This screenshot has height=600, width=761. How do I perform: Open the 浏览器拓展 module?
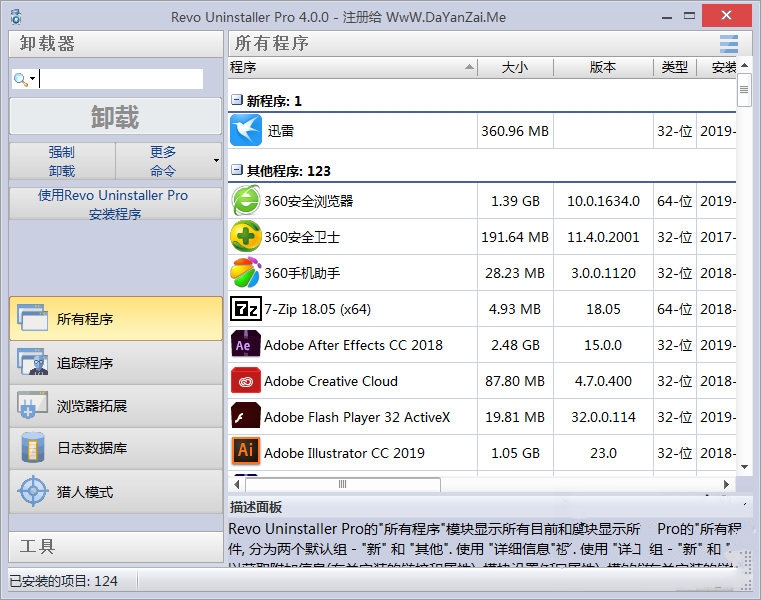click(x=116, y=405)
